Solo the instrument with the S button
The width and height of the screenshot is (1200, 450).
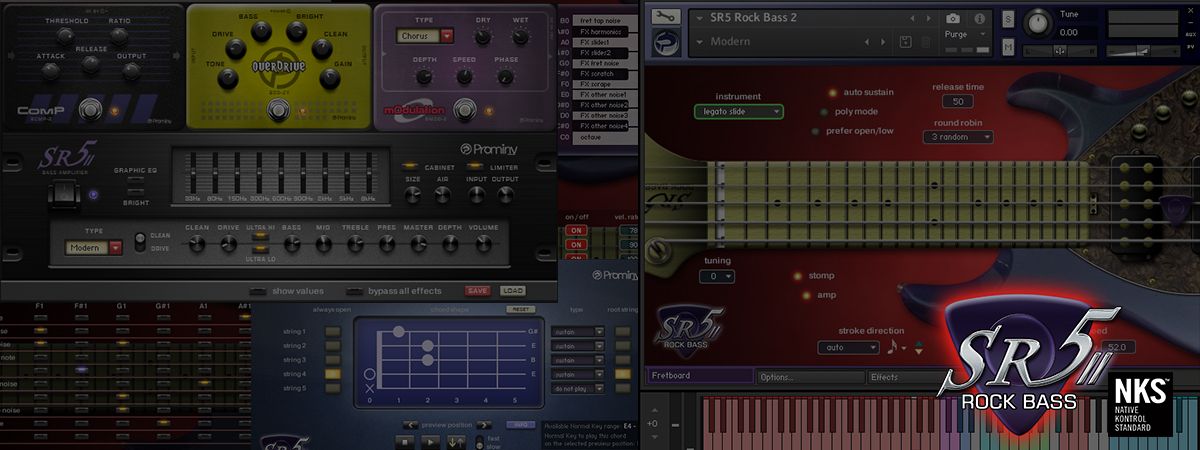point(1008,19)
